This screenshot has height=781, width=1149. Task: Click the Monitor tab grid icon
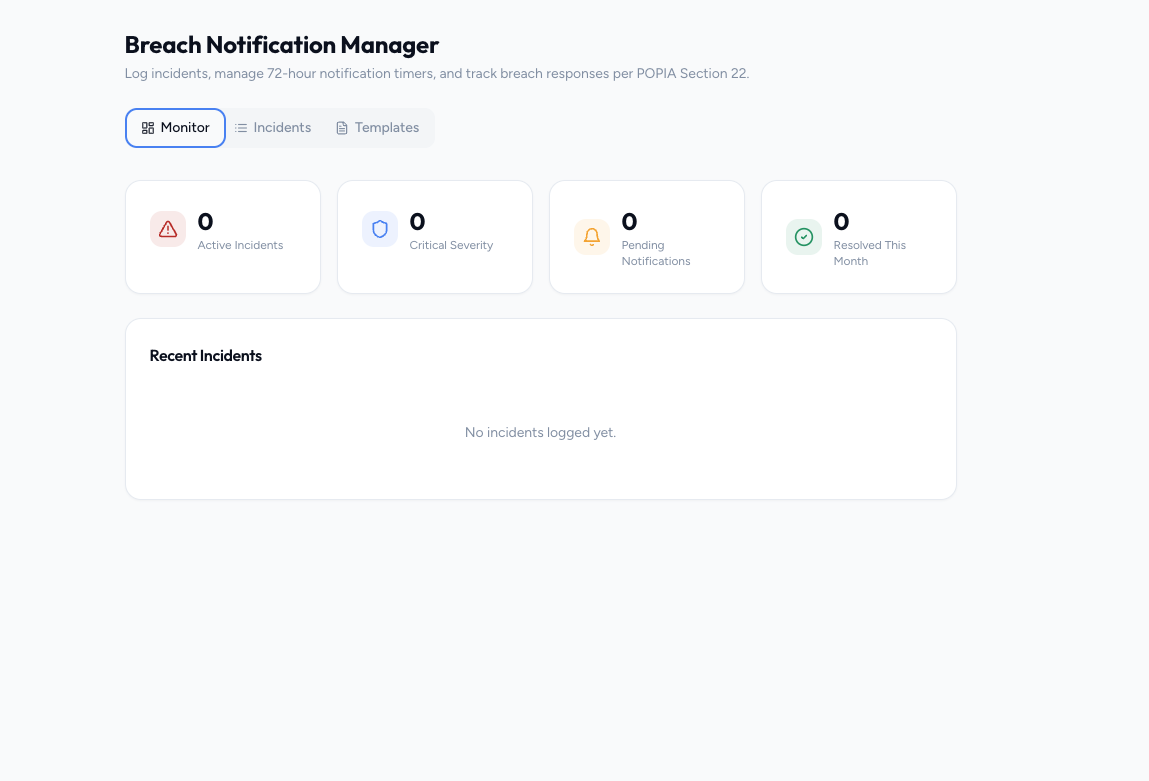(148, 128)
